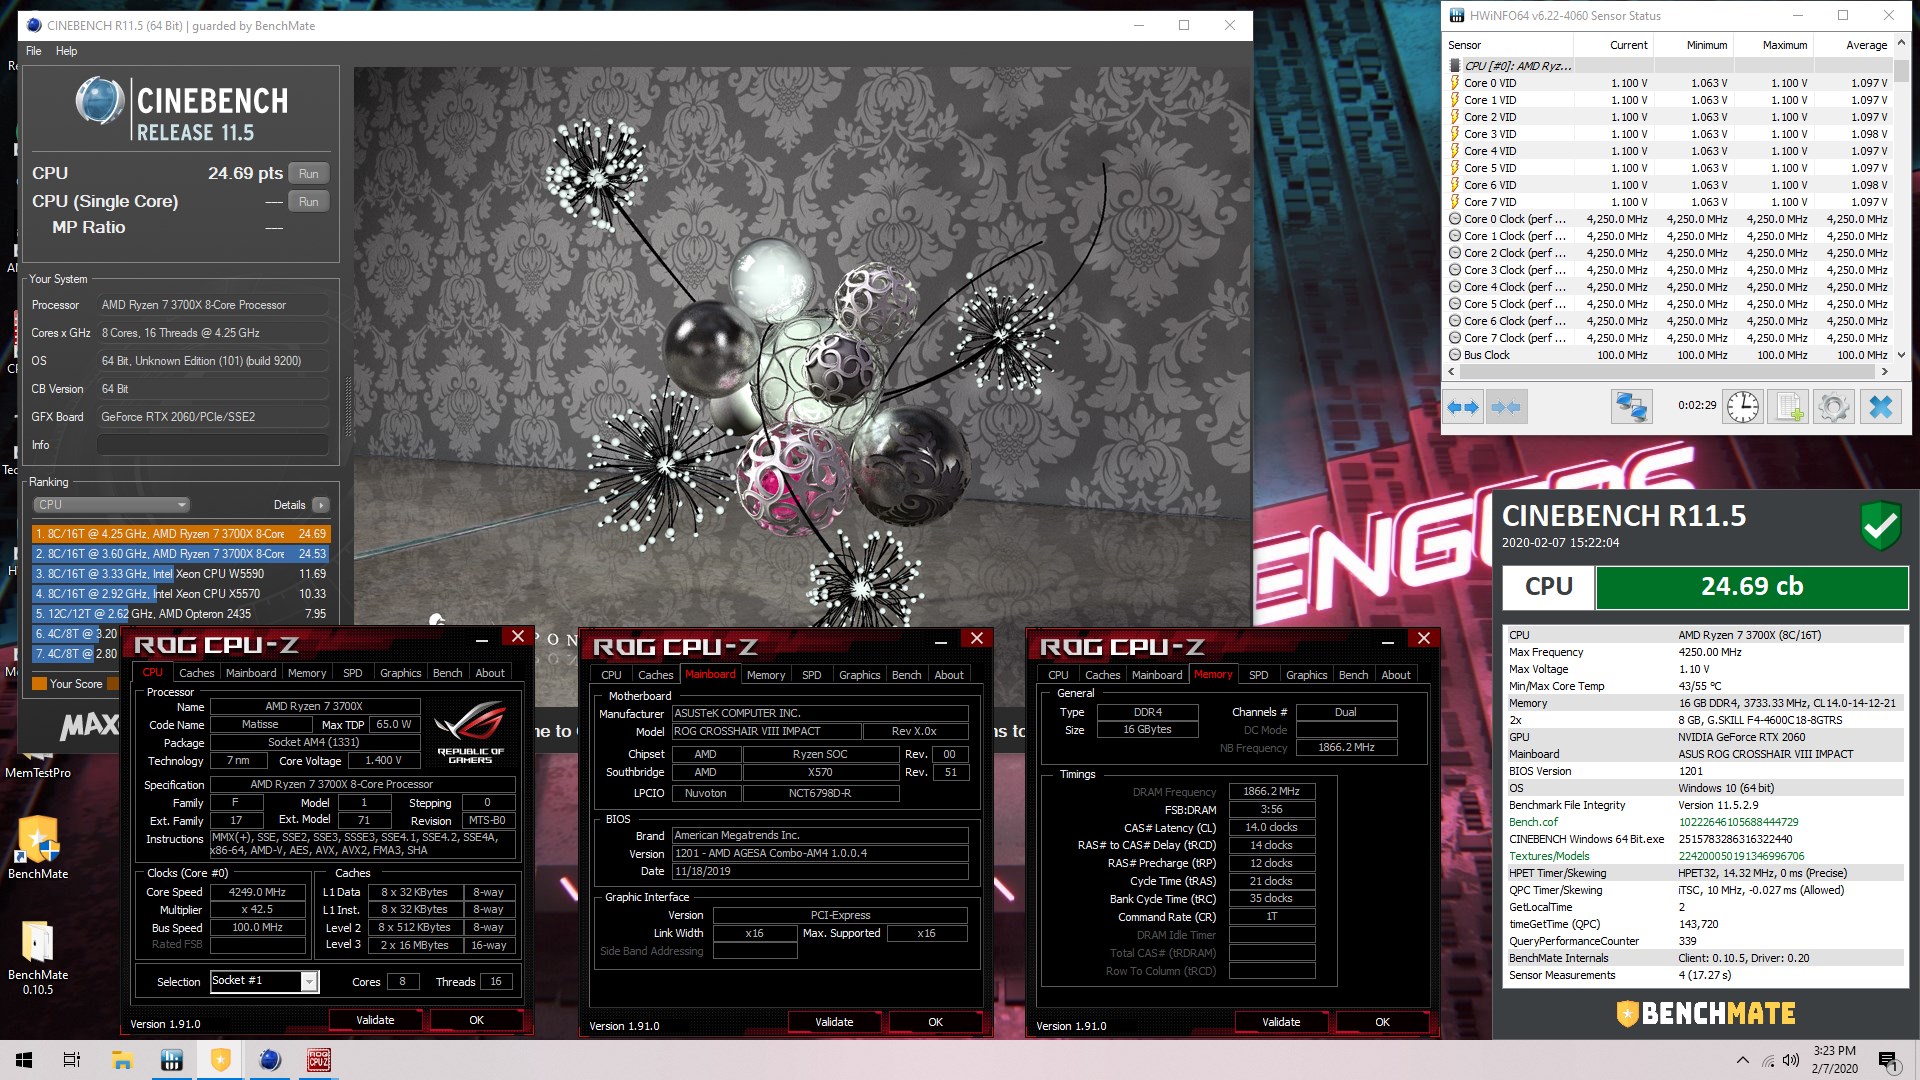Viewport: 1920px width, 1080px height.
Task: Select ranking entry 1 at 4.25 GHz
Action: (180, 534)
